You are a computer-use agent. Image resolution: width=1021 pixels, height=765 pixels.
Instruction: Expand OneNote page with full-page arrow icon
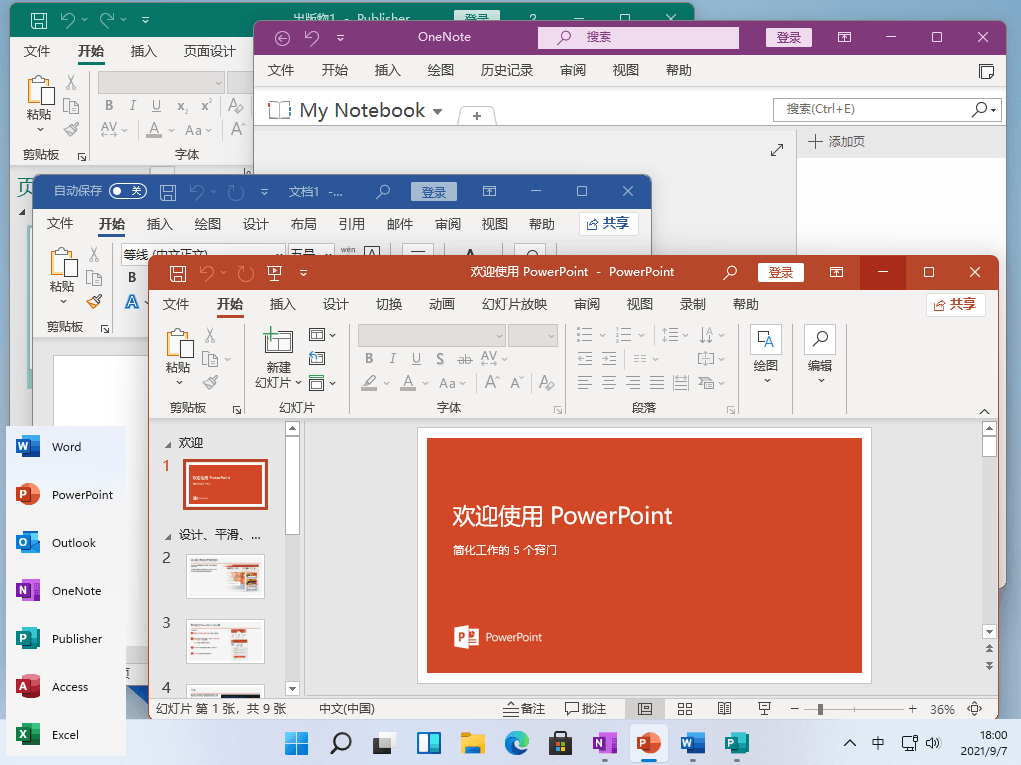point(777,150)
